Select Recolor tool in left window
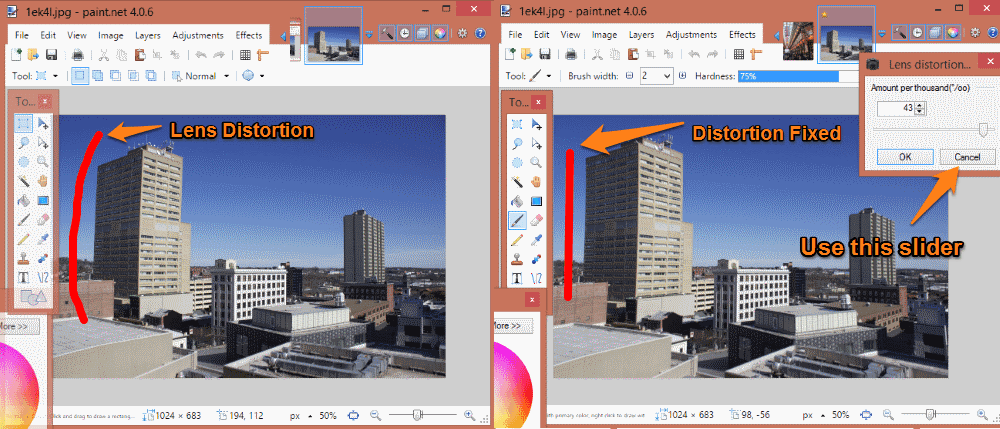 coord(43,259)
